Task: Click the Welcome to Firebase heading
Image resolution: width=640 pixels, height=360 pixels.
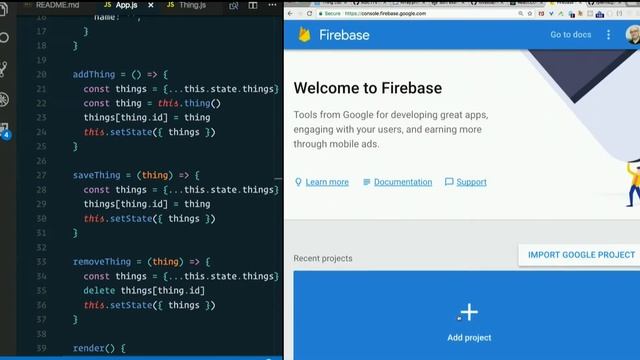Action: 368,88
